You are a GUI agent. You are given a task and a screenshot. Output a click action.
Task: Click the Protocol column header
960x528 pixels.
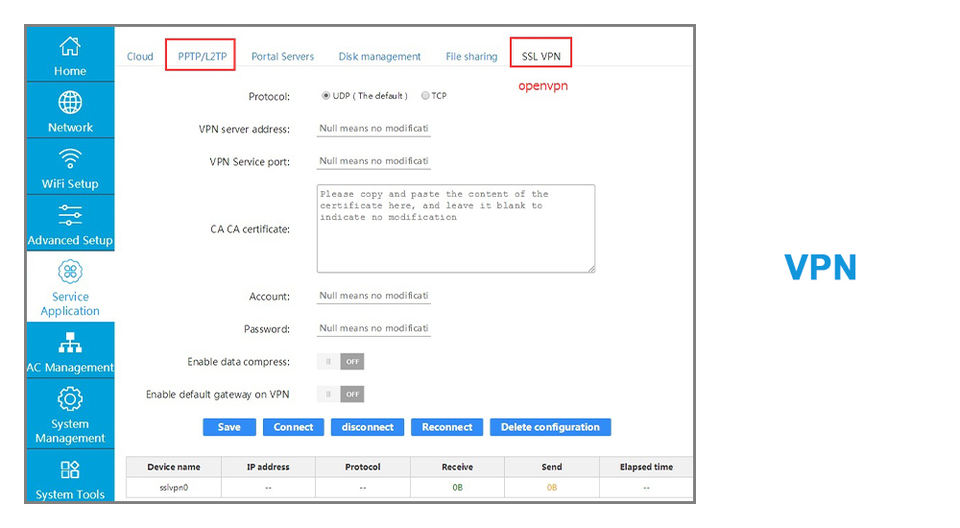362,467
